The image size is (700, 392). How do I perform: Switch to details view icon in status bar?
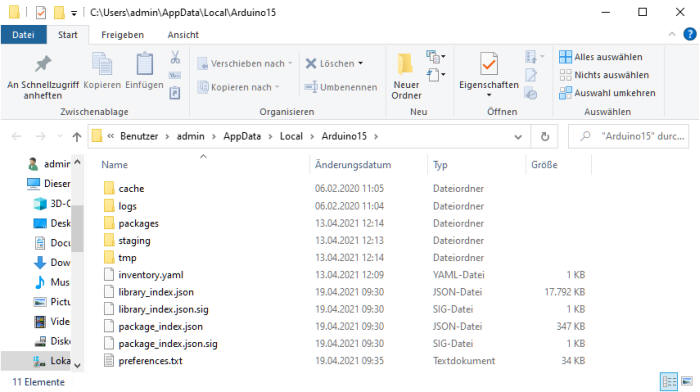click(x=669, y=382)
